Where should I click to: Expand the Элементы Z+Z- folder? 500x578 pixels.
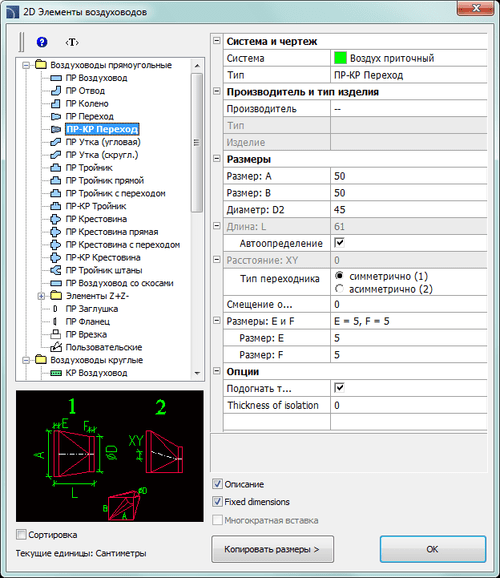41,296
